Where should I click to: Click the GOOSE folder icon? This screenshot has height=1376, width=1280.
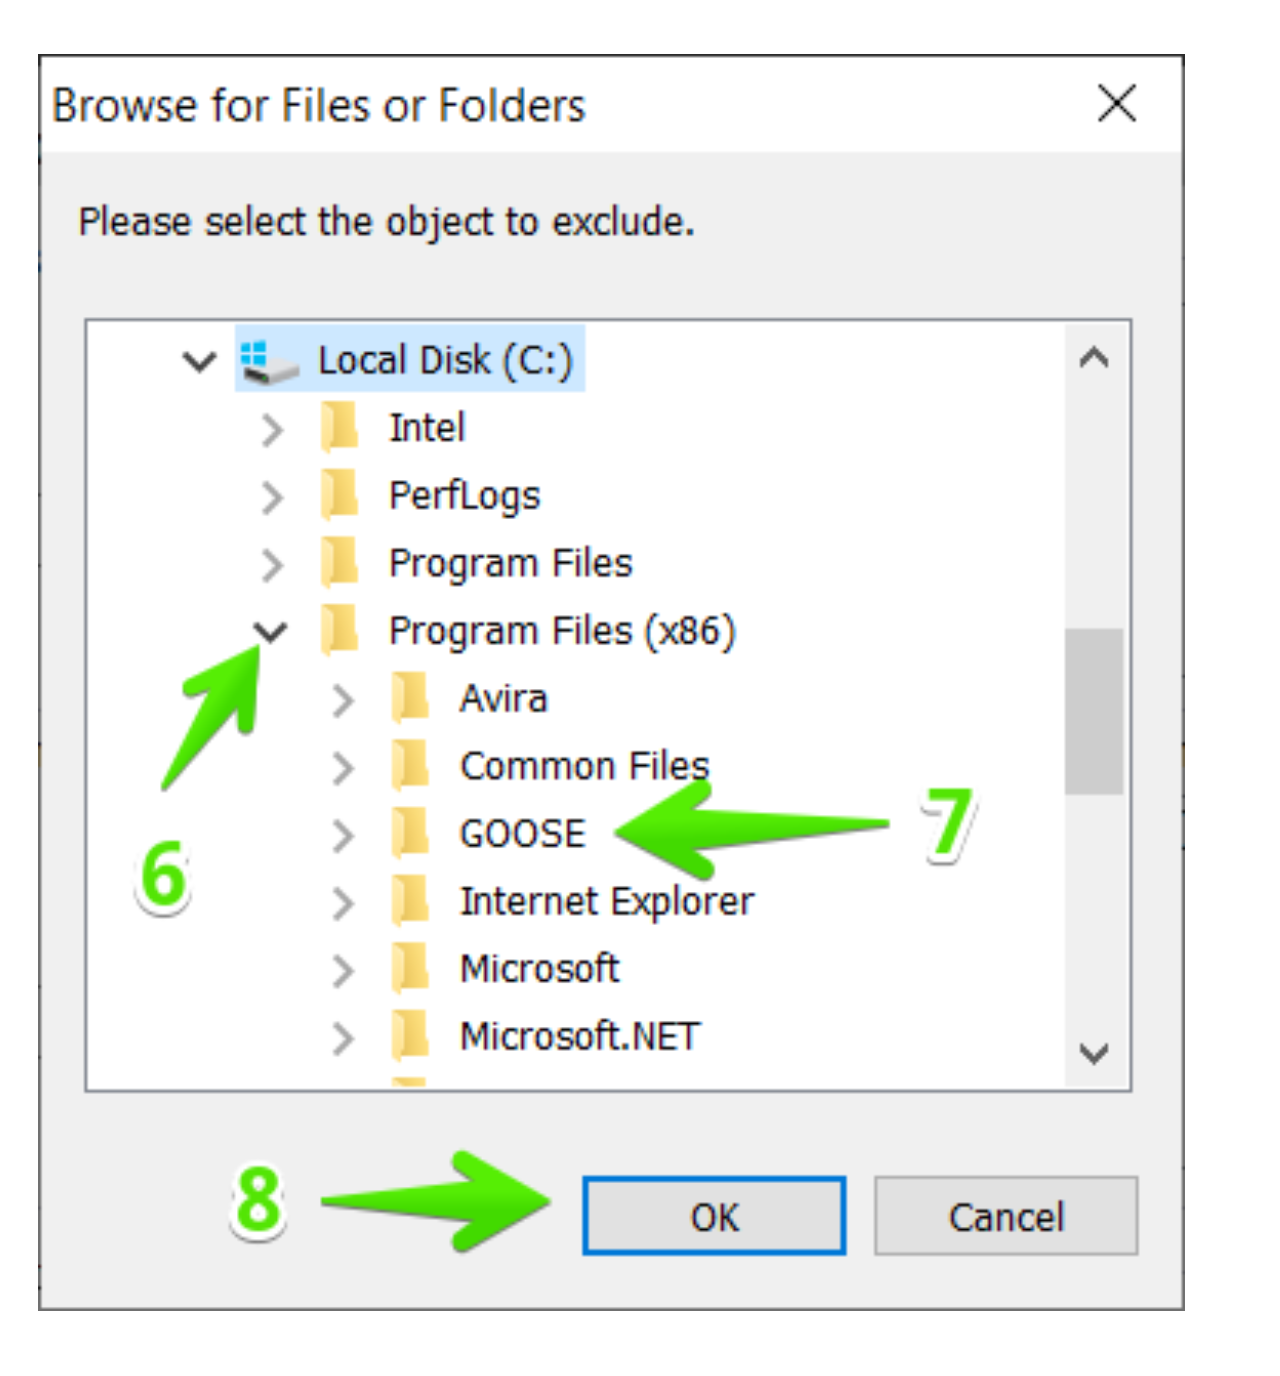click(410, 833)
